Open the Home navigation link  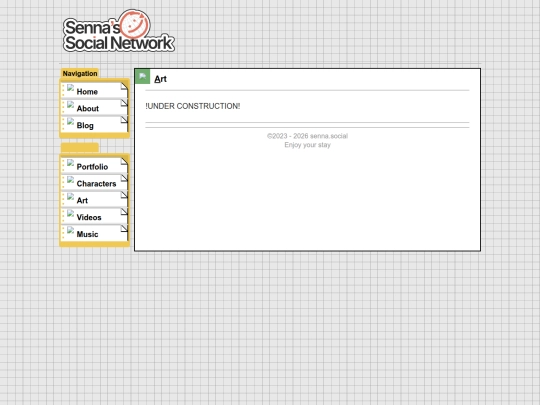point(94,91)
